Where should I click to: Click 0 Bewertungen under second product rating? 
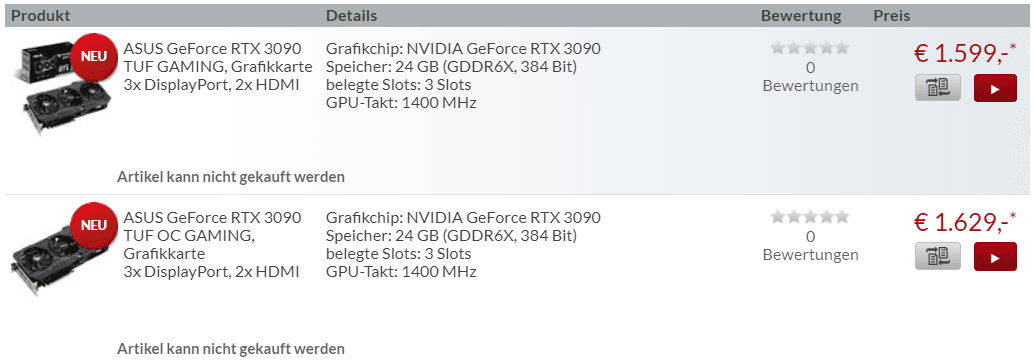click(x=810, y=245)
